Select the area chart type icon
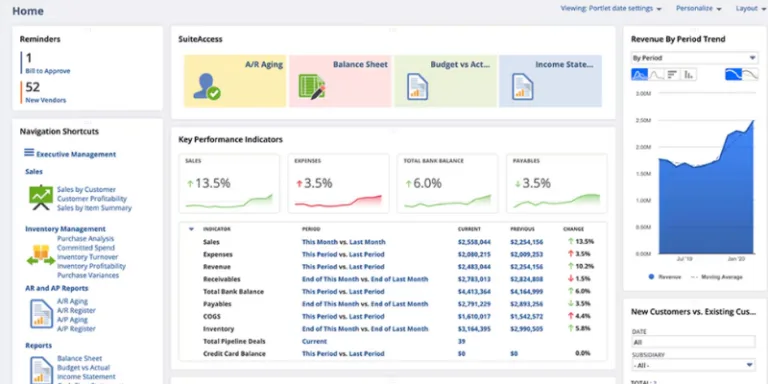This screenshot has width=768, height=384. point(639,74)
